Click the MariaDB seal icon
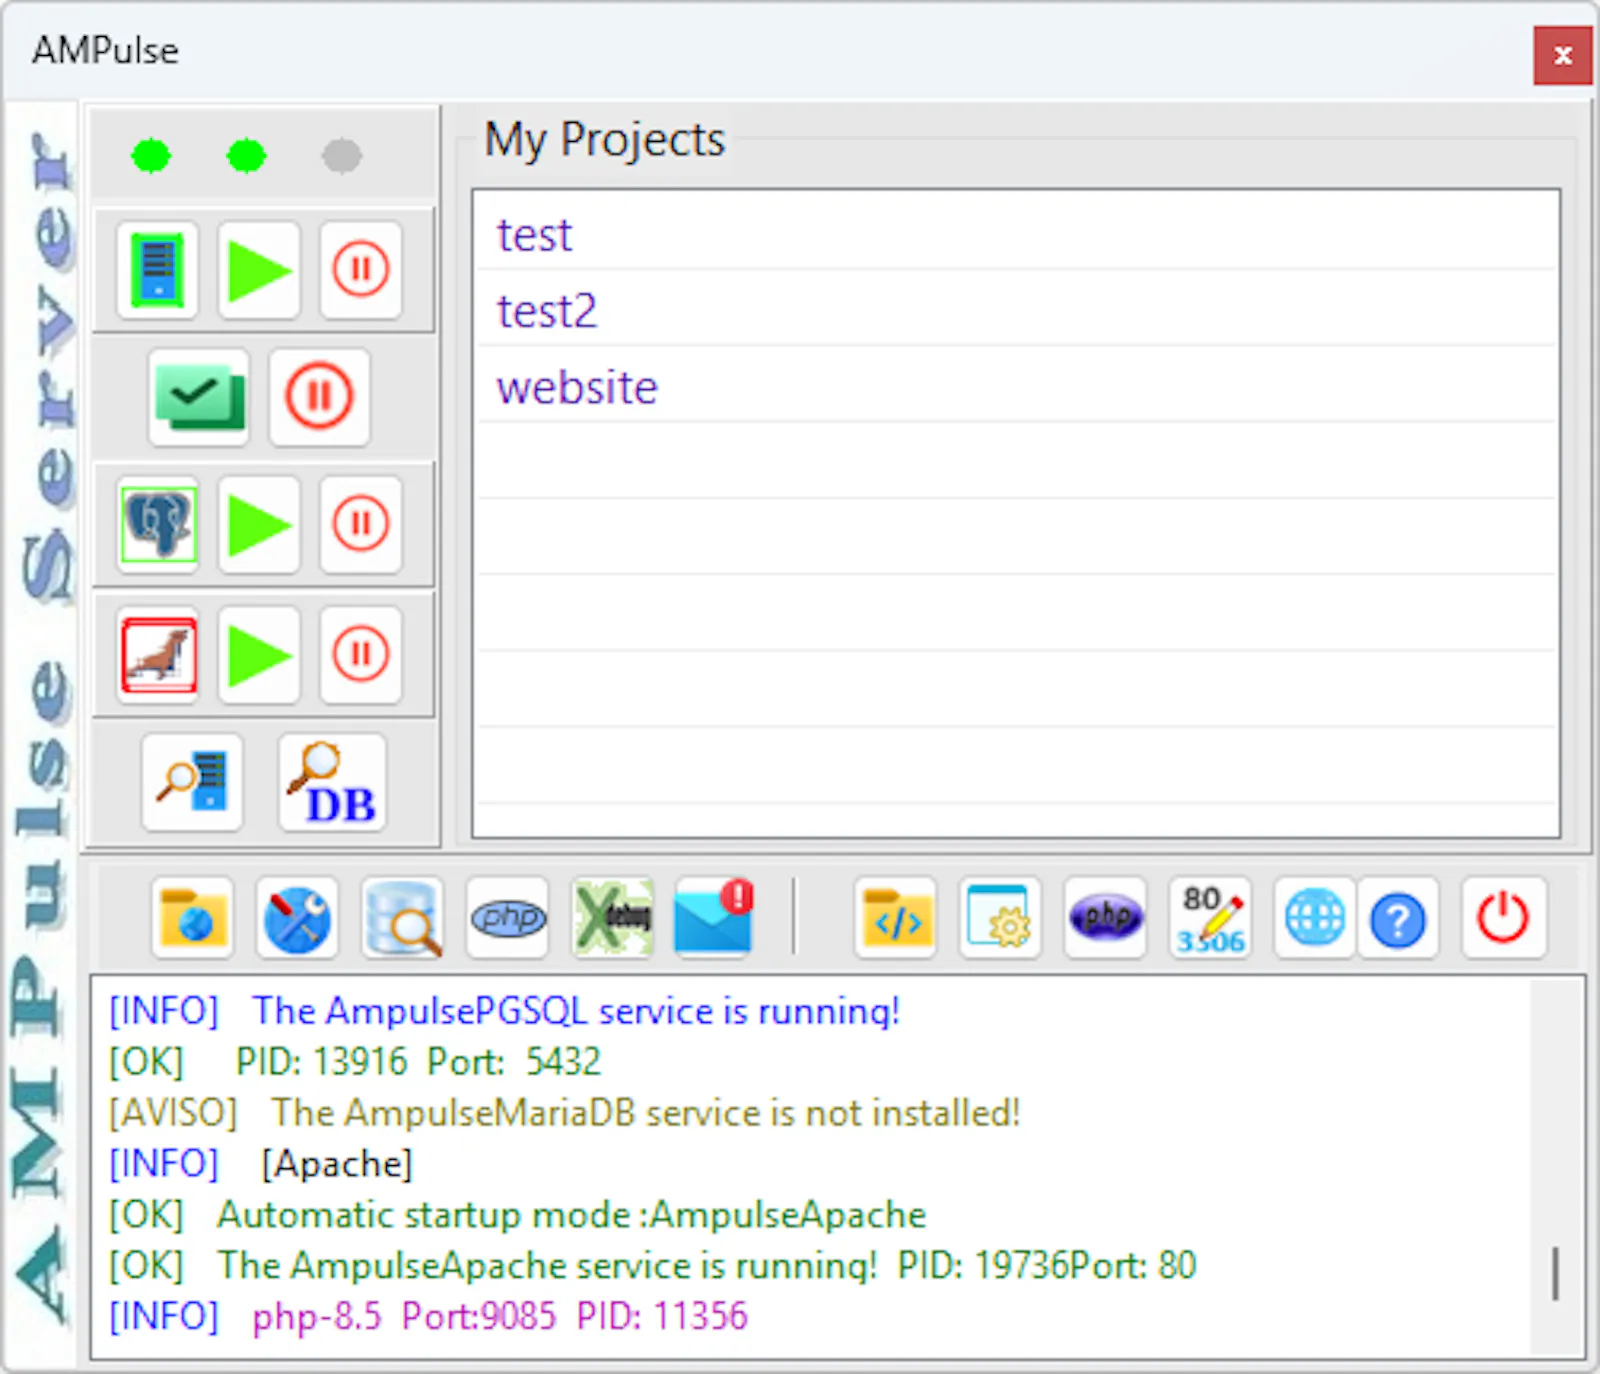1600x1374 pixels. click(158, 655)
